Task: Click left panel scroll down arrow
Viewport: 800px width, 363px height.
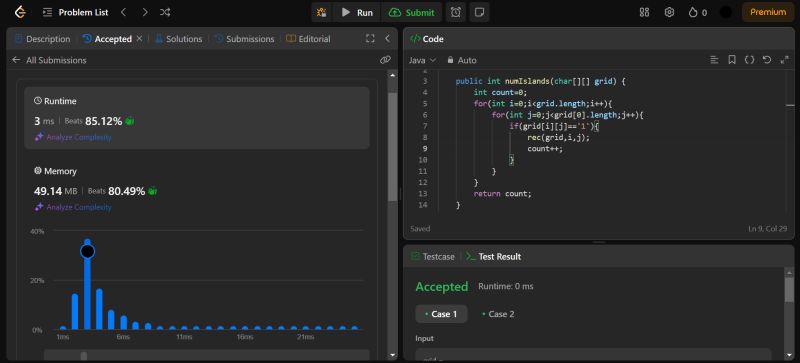Action: (x=392, y=355)
